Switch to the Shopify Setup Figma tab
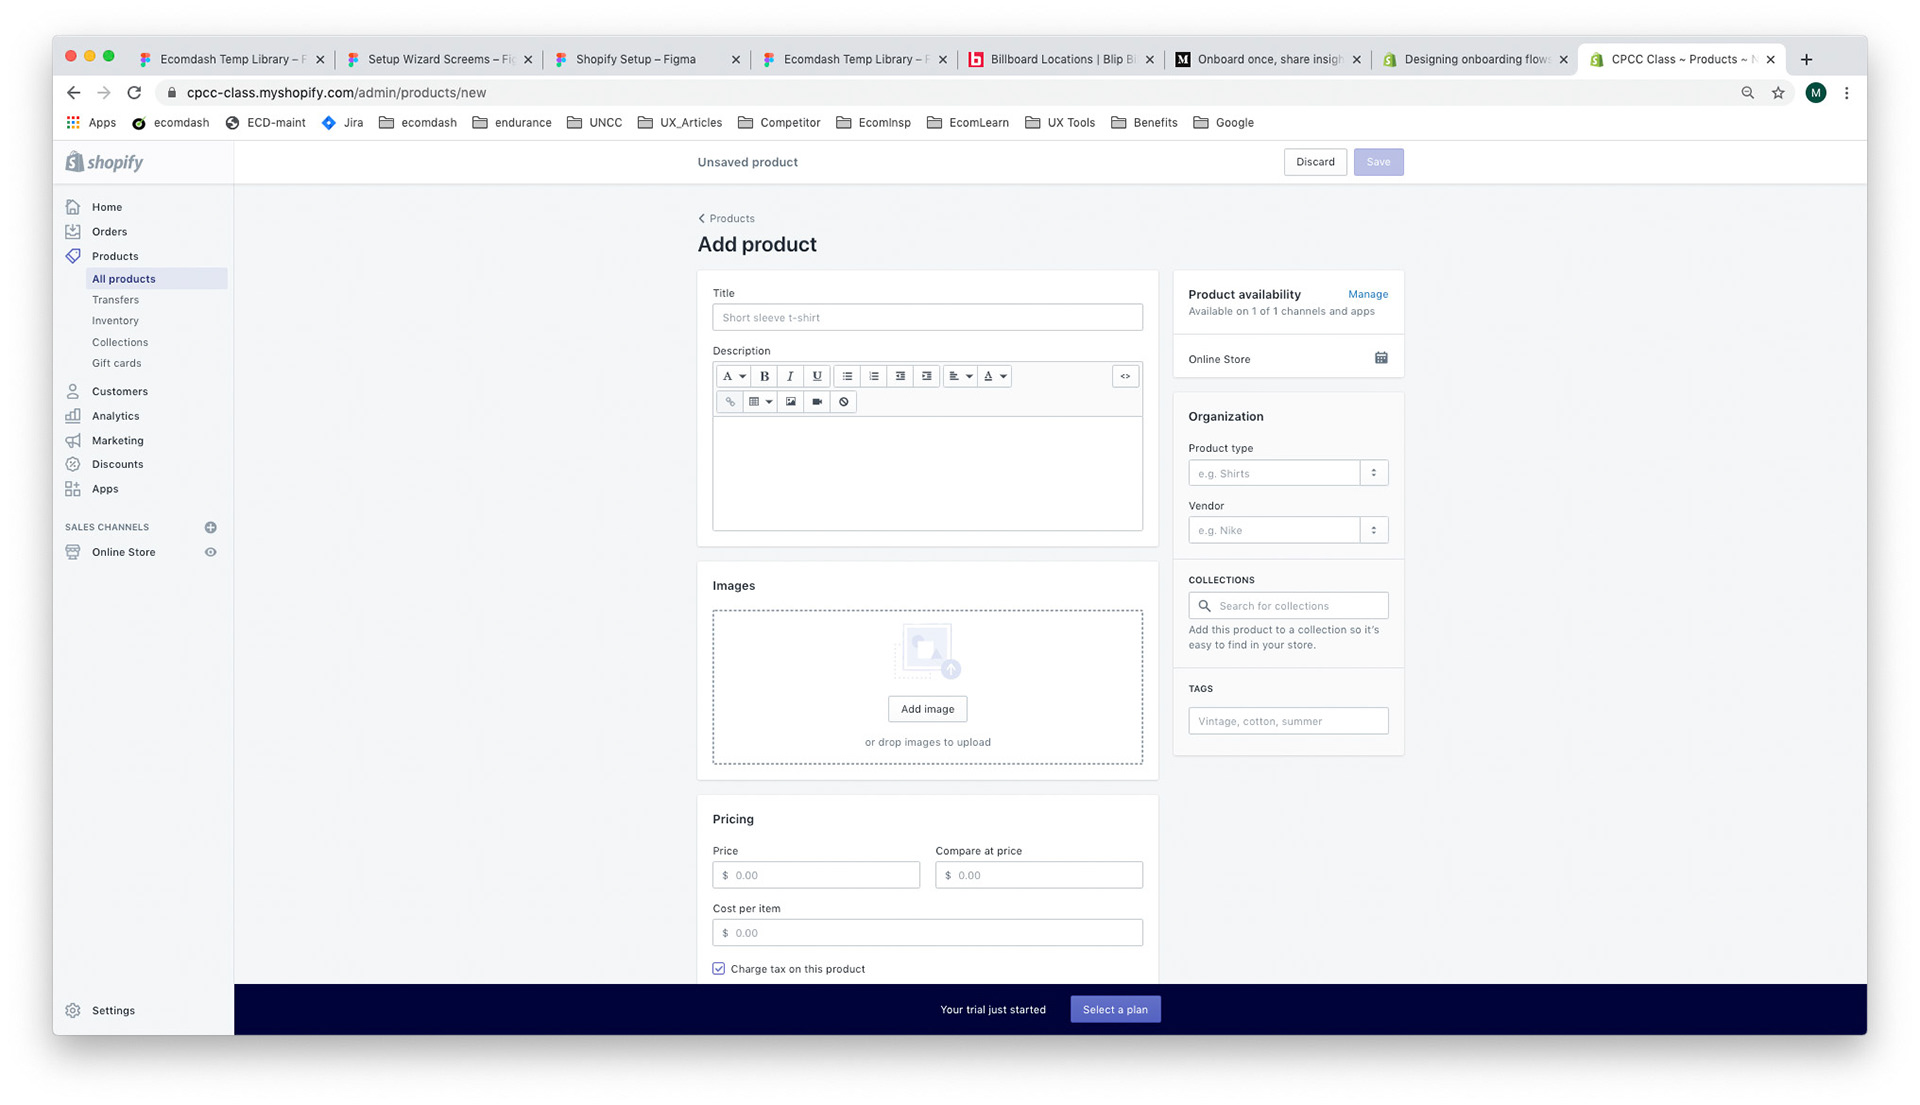 636,59
